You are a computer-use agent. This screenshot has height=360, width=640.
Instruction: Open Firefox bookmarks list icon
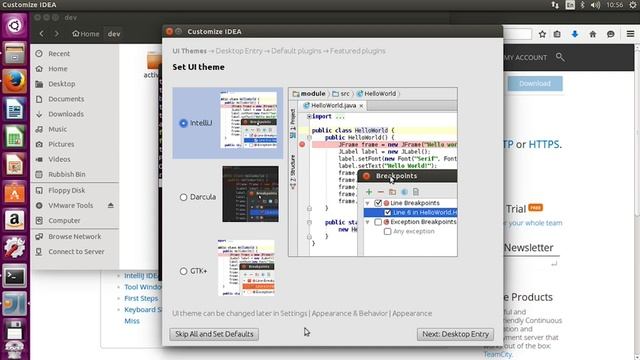557,34
